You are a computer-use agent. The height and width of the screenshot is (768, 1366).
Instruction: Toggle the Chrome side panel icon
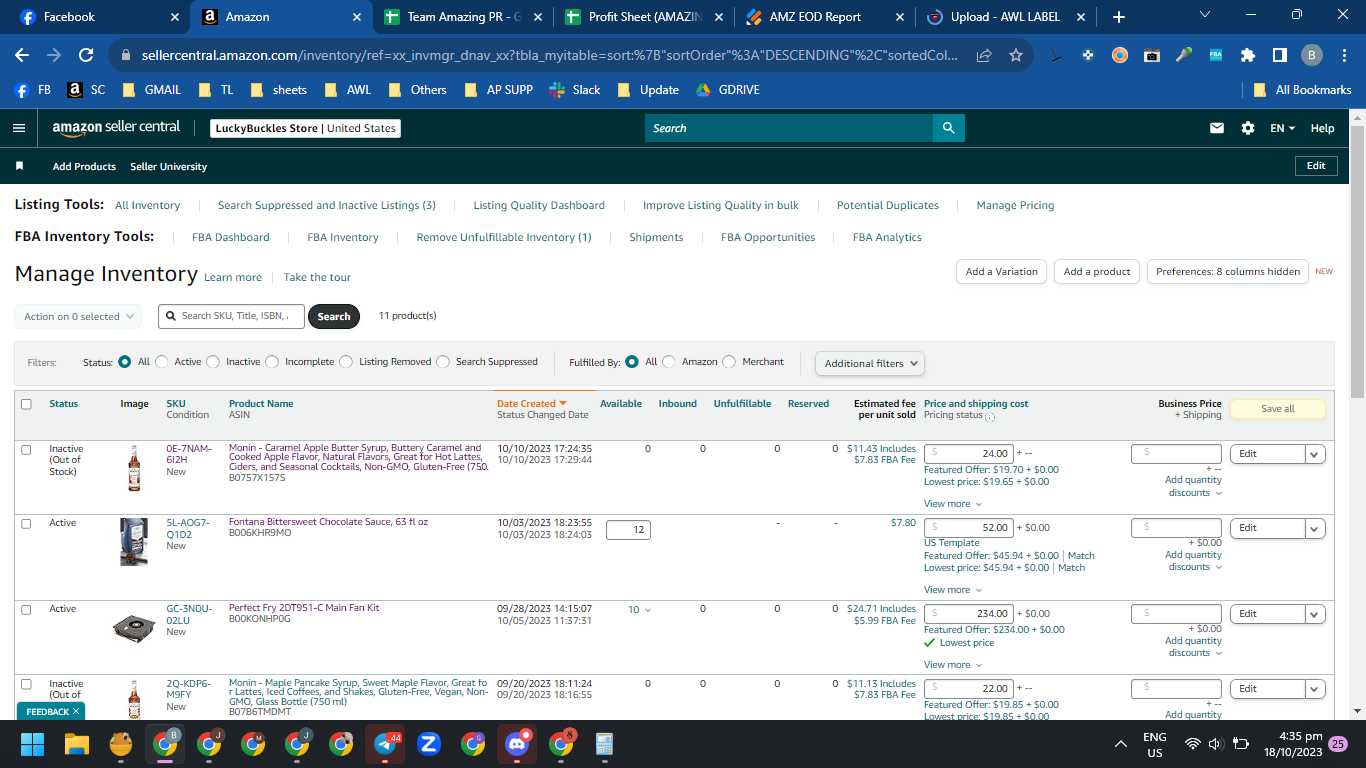point(1280,56)
